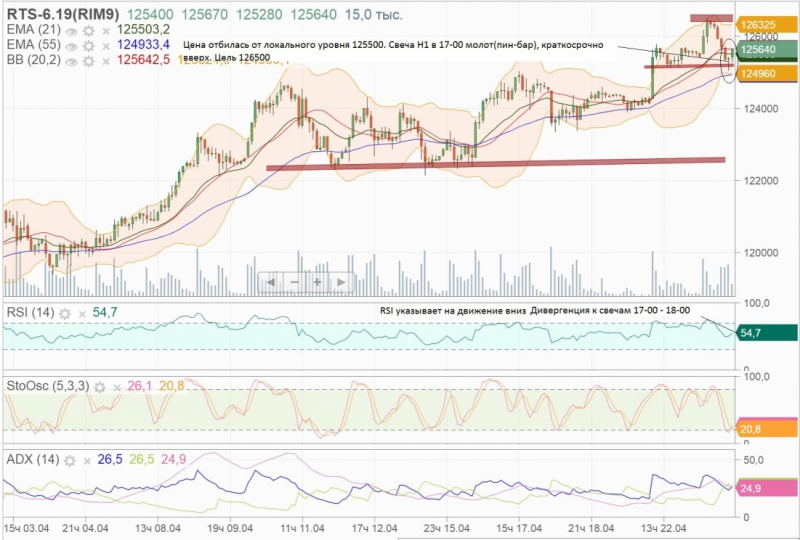Click the RSI reading 54,7 next to label
Image resolution: width=800 pixels, height=540 pixels.
coord(105,312)
